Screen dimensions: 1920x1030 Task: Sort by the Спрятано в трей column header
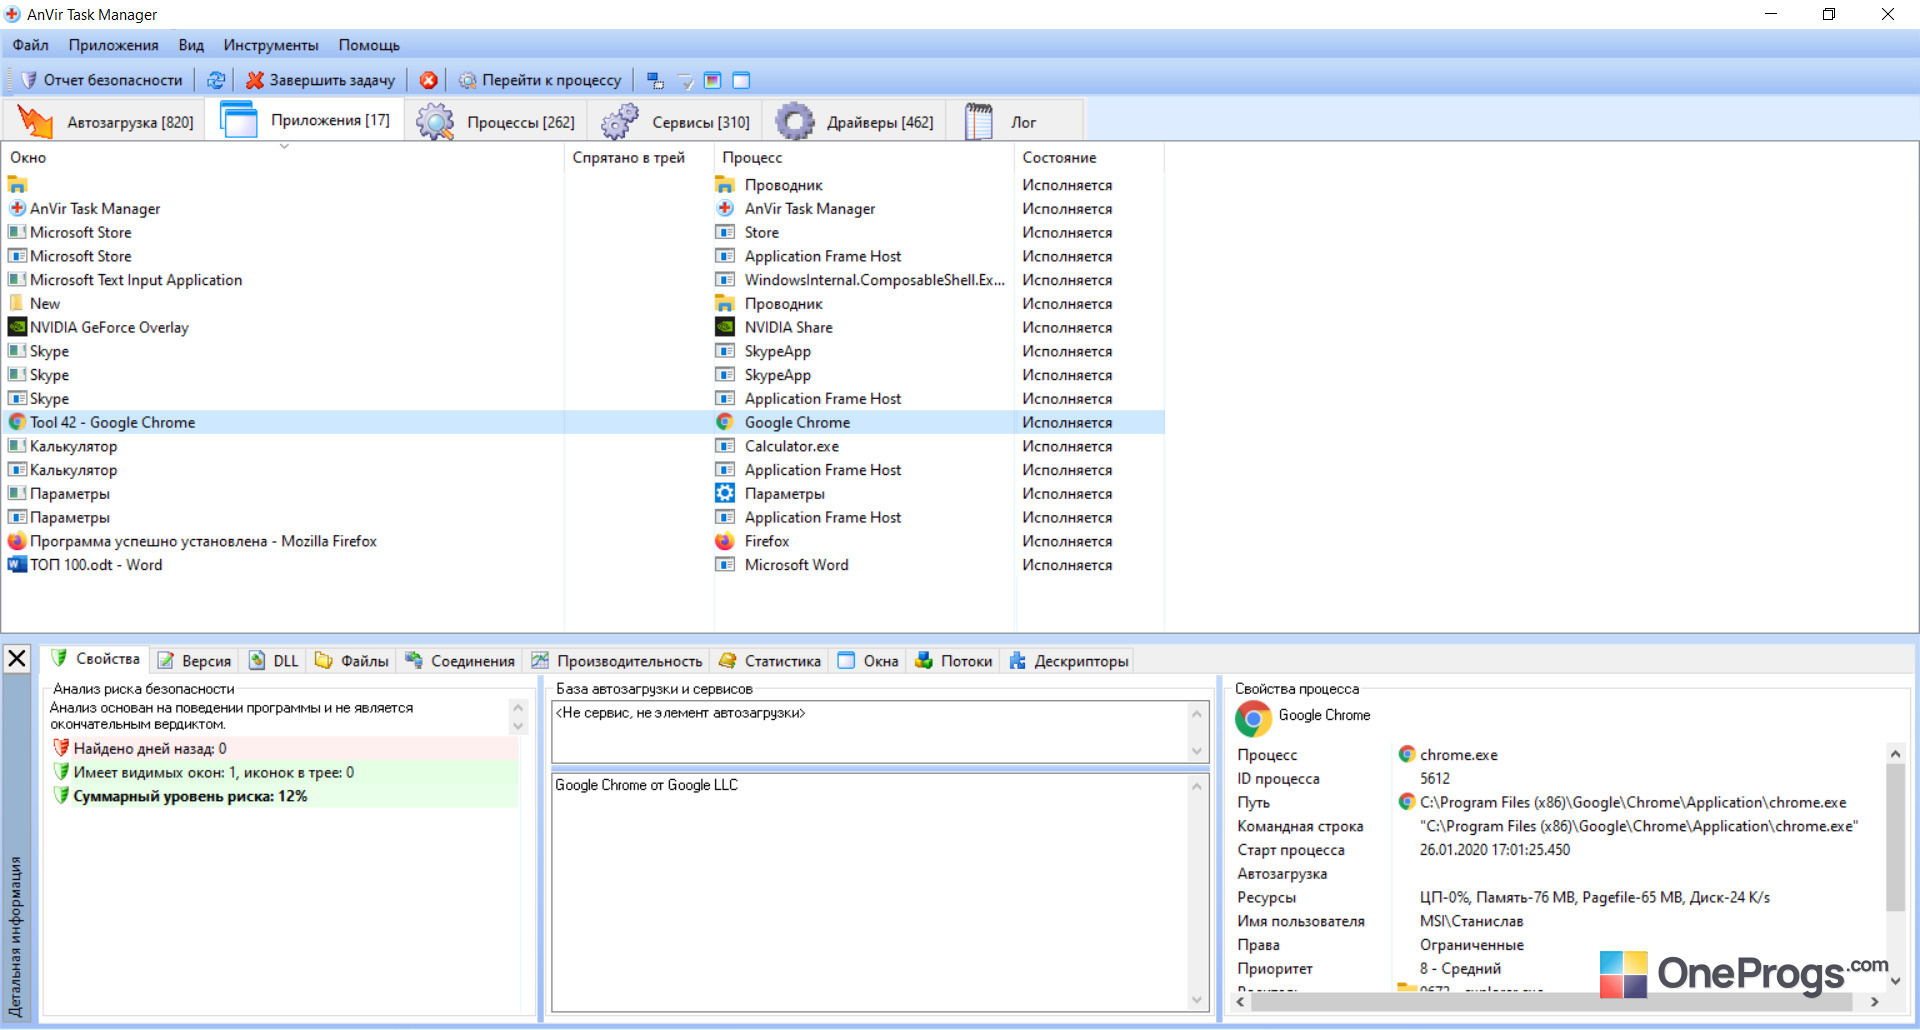(639, 157)
